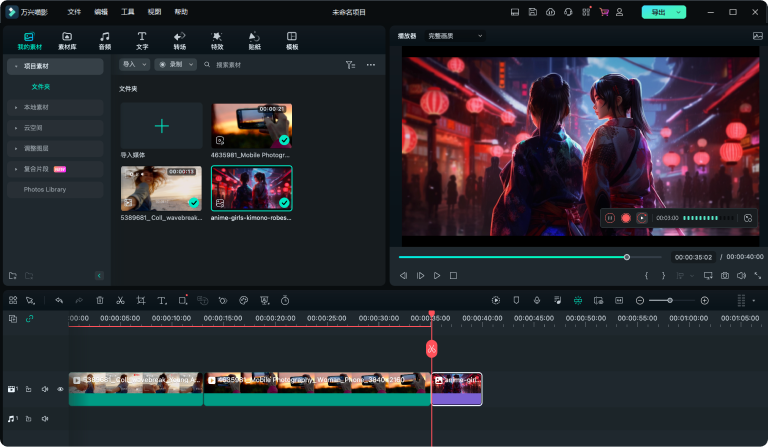Click the split scissors tool in timeline toolbar
The height and width of the screenshot is (447, 768).
pos(120,300)
